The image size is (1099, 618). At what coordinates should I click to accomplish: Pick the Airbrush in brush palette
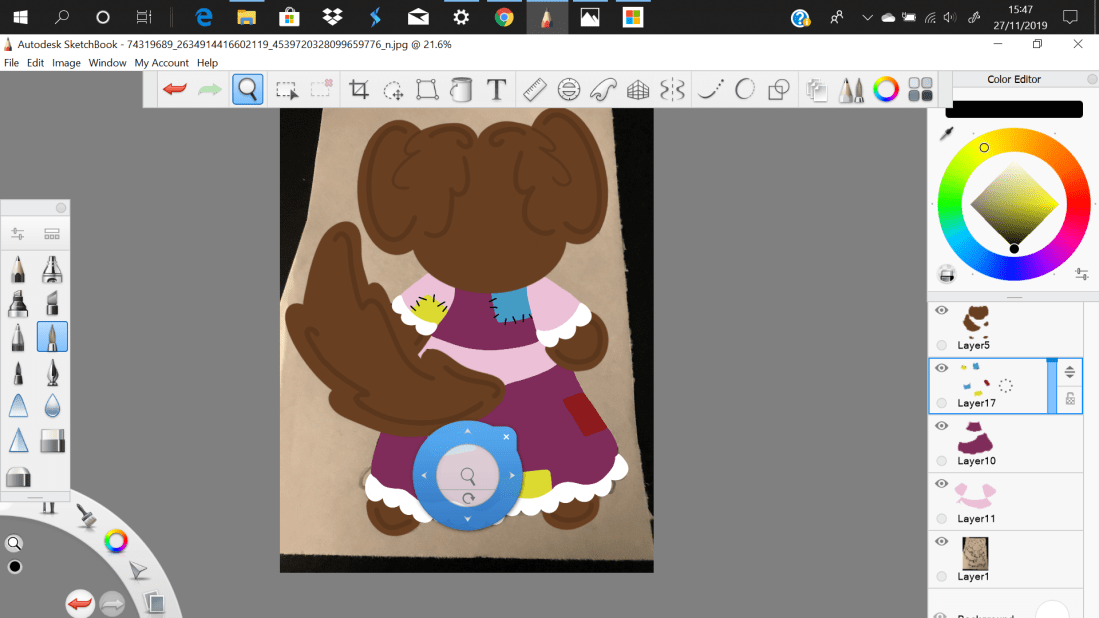point(52,270)
